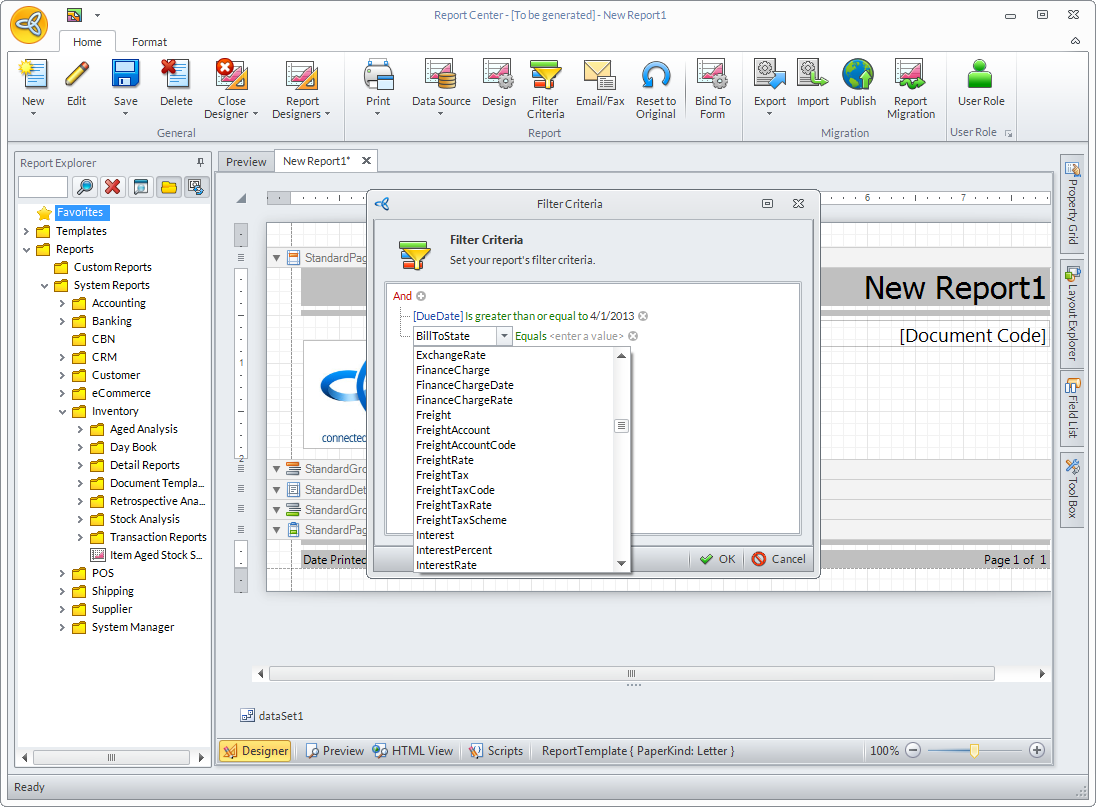Remove the DueDate filter condition

643,316
